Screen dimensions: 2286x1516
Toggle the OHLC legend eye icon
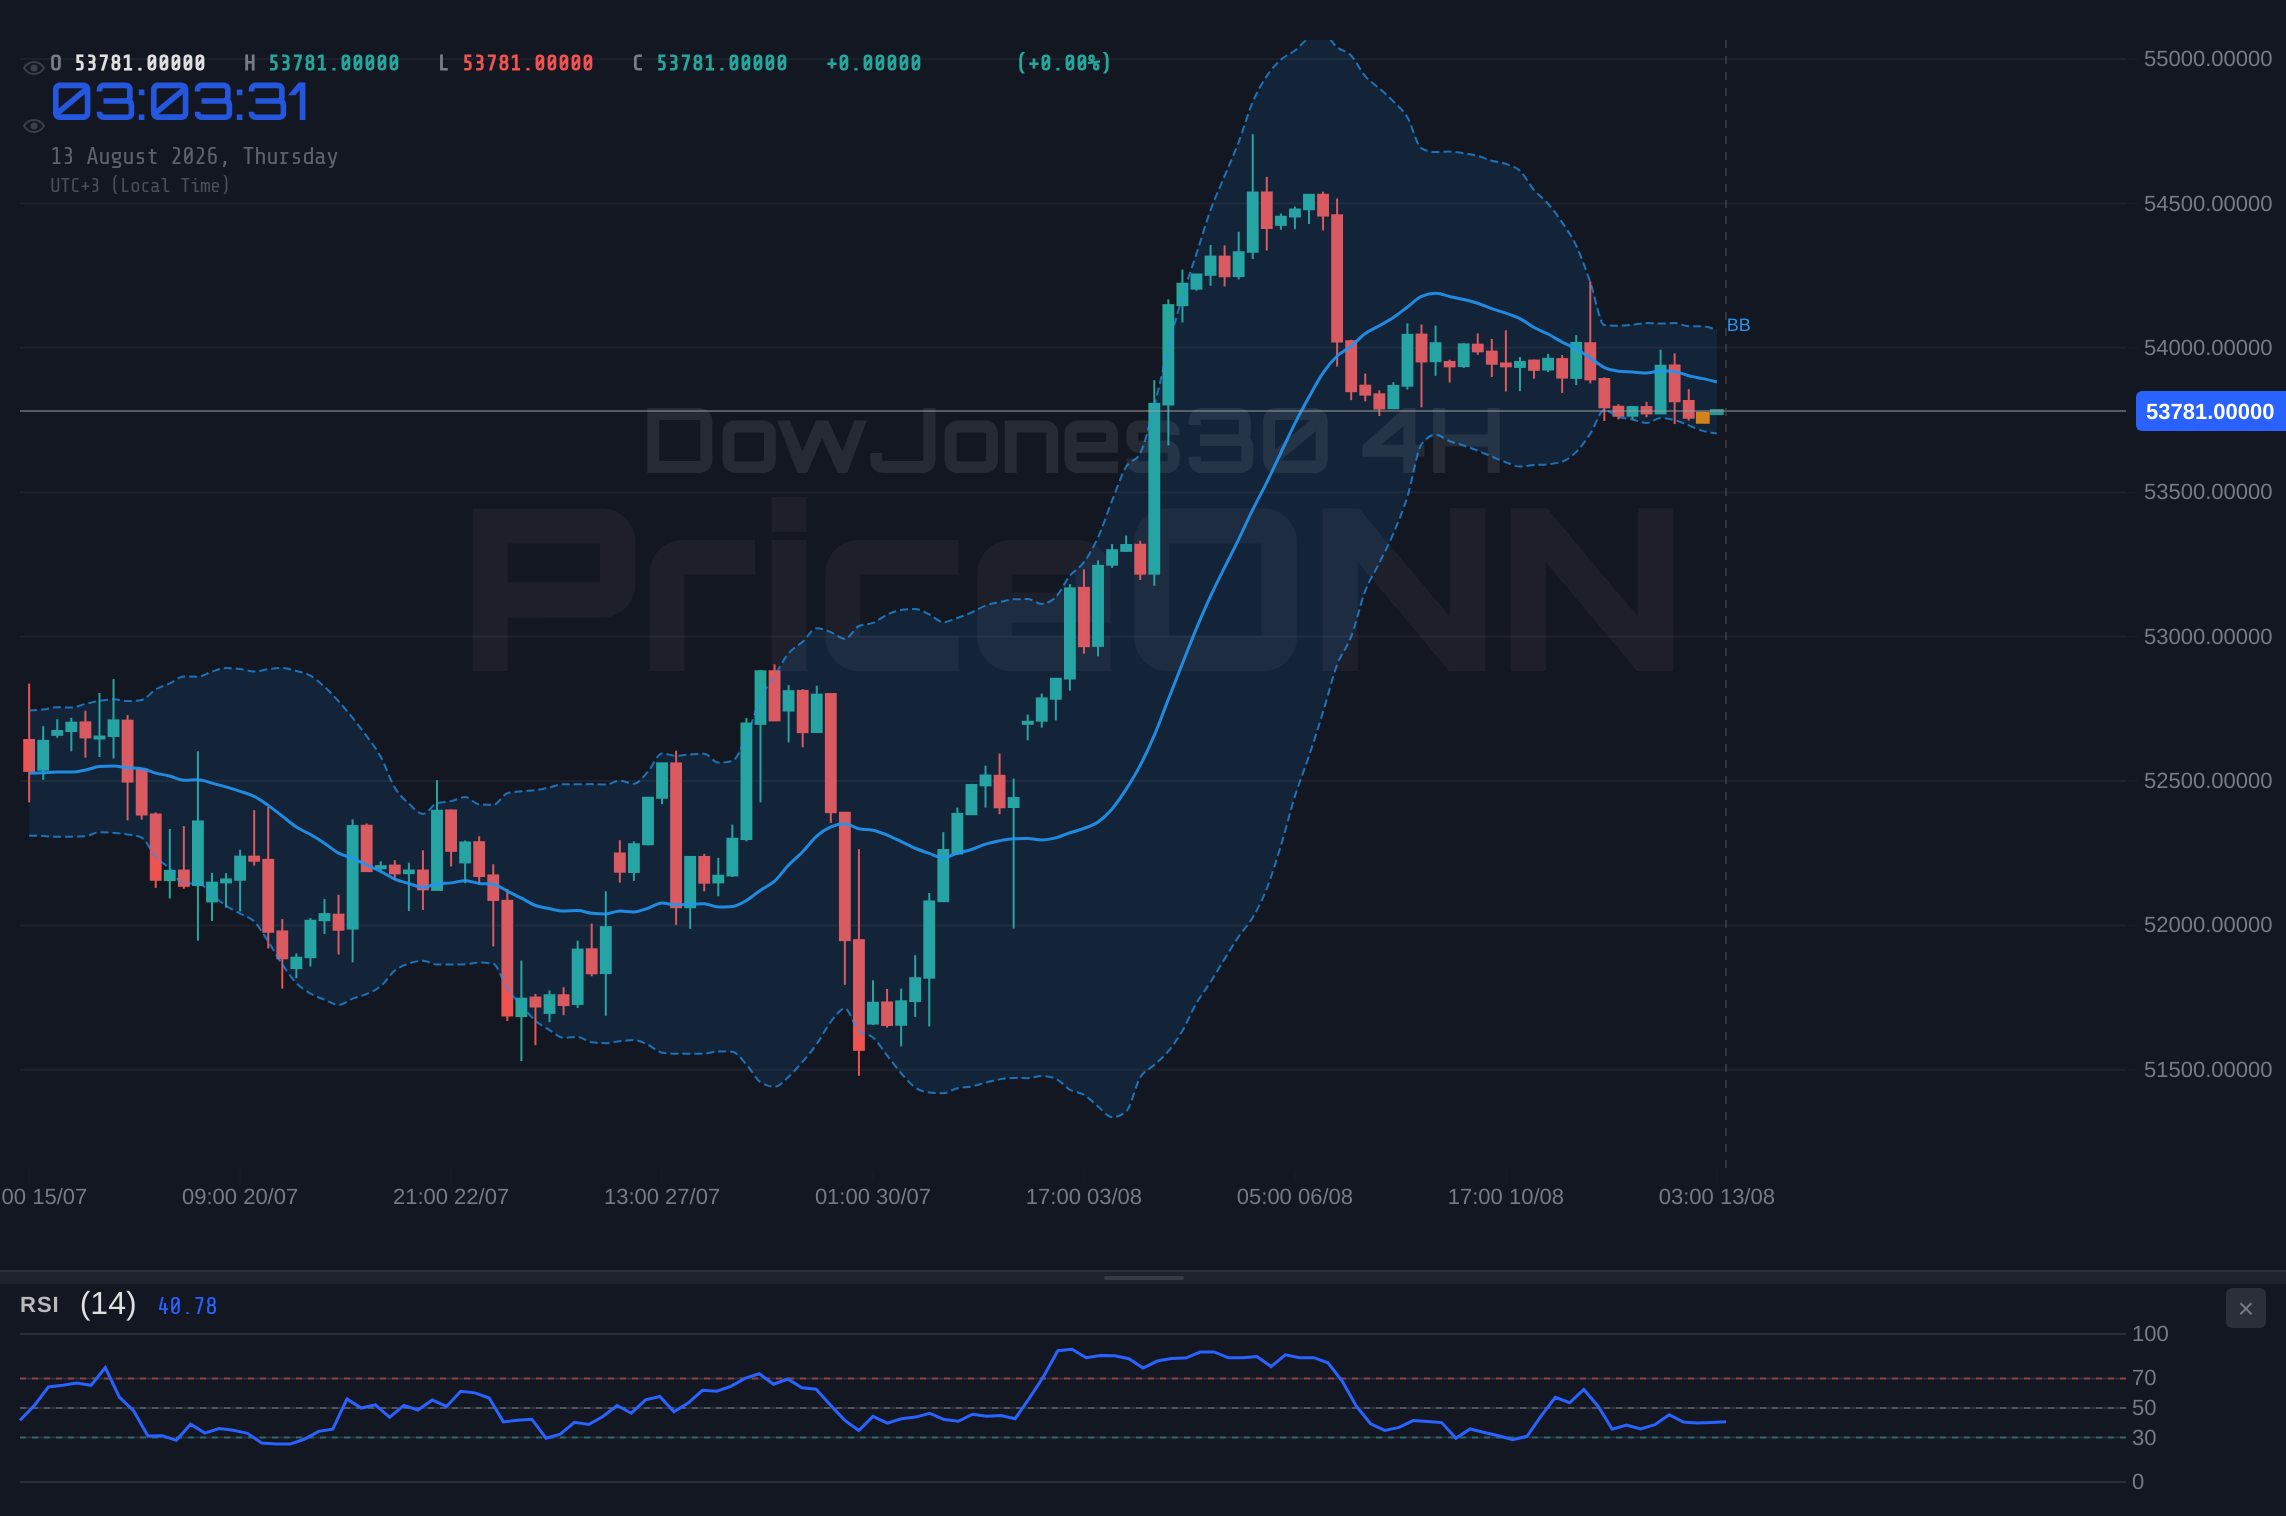pyautogui.click(x=33, y=68)
